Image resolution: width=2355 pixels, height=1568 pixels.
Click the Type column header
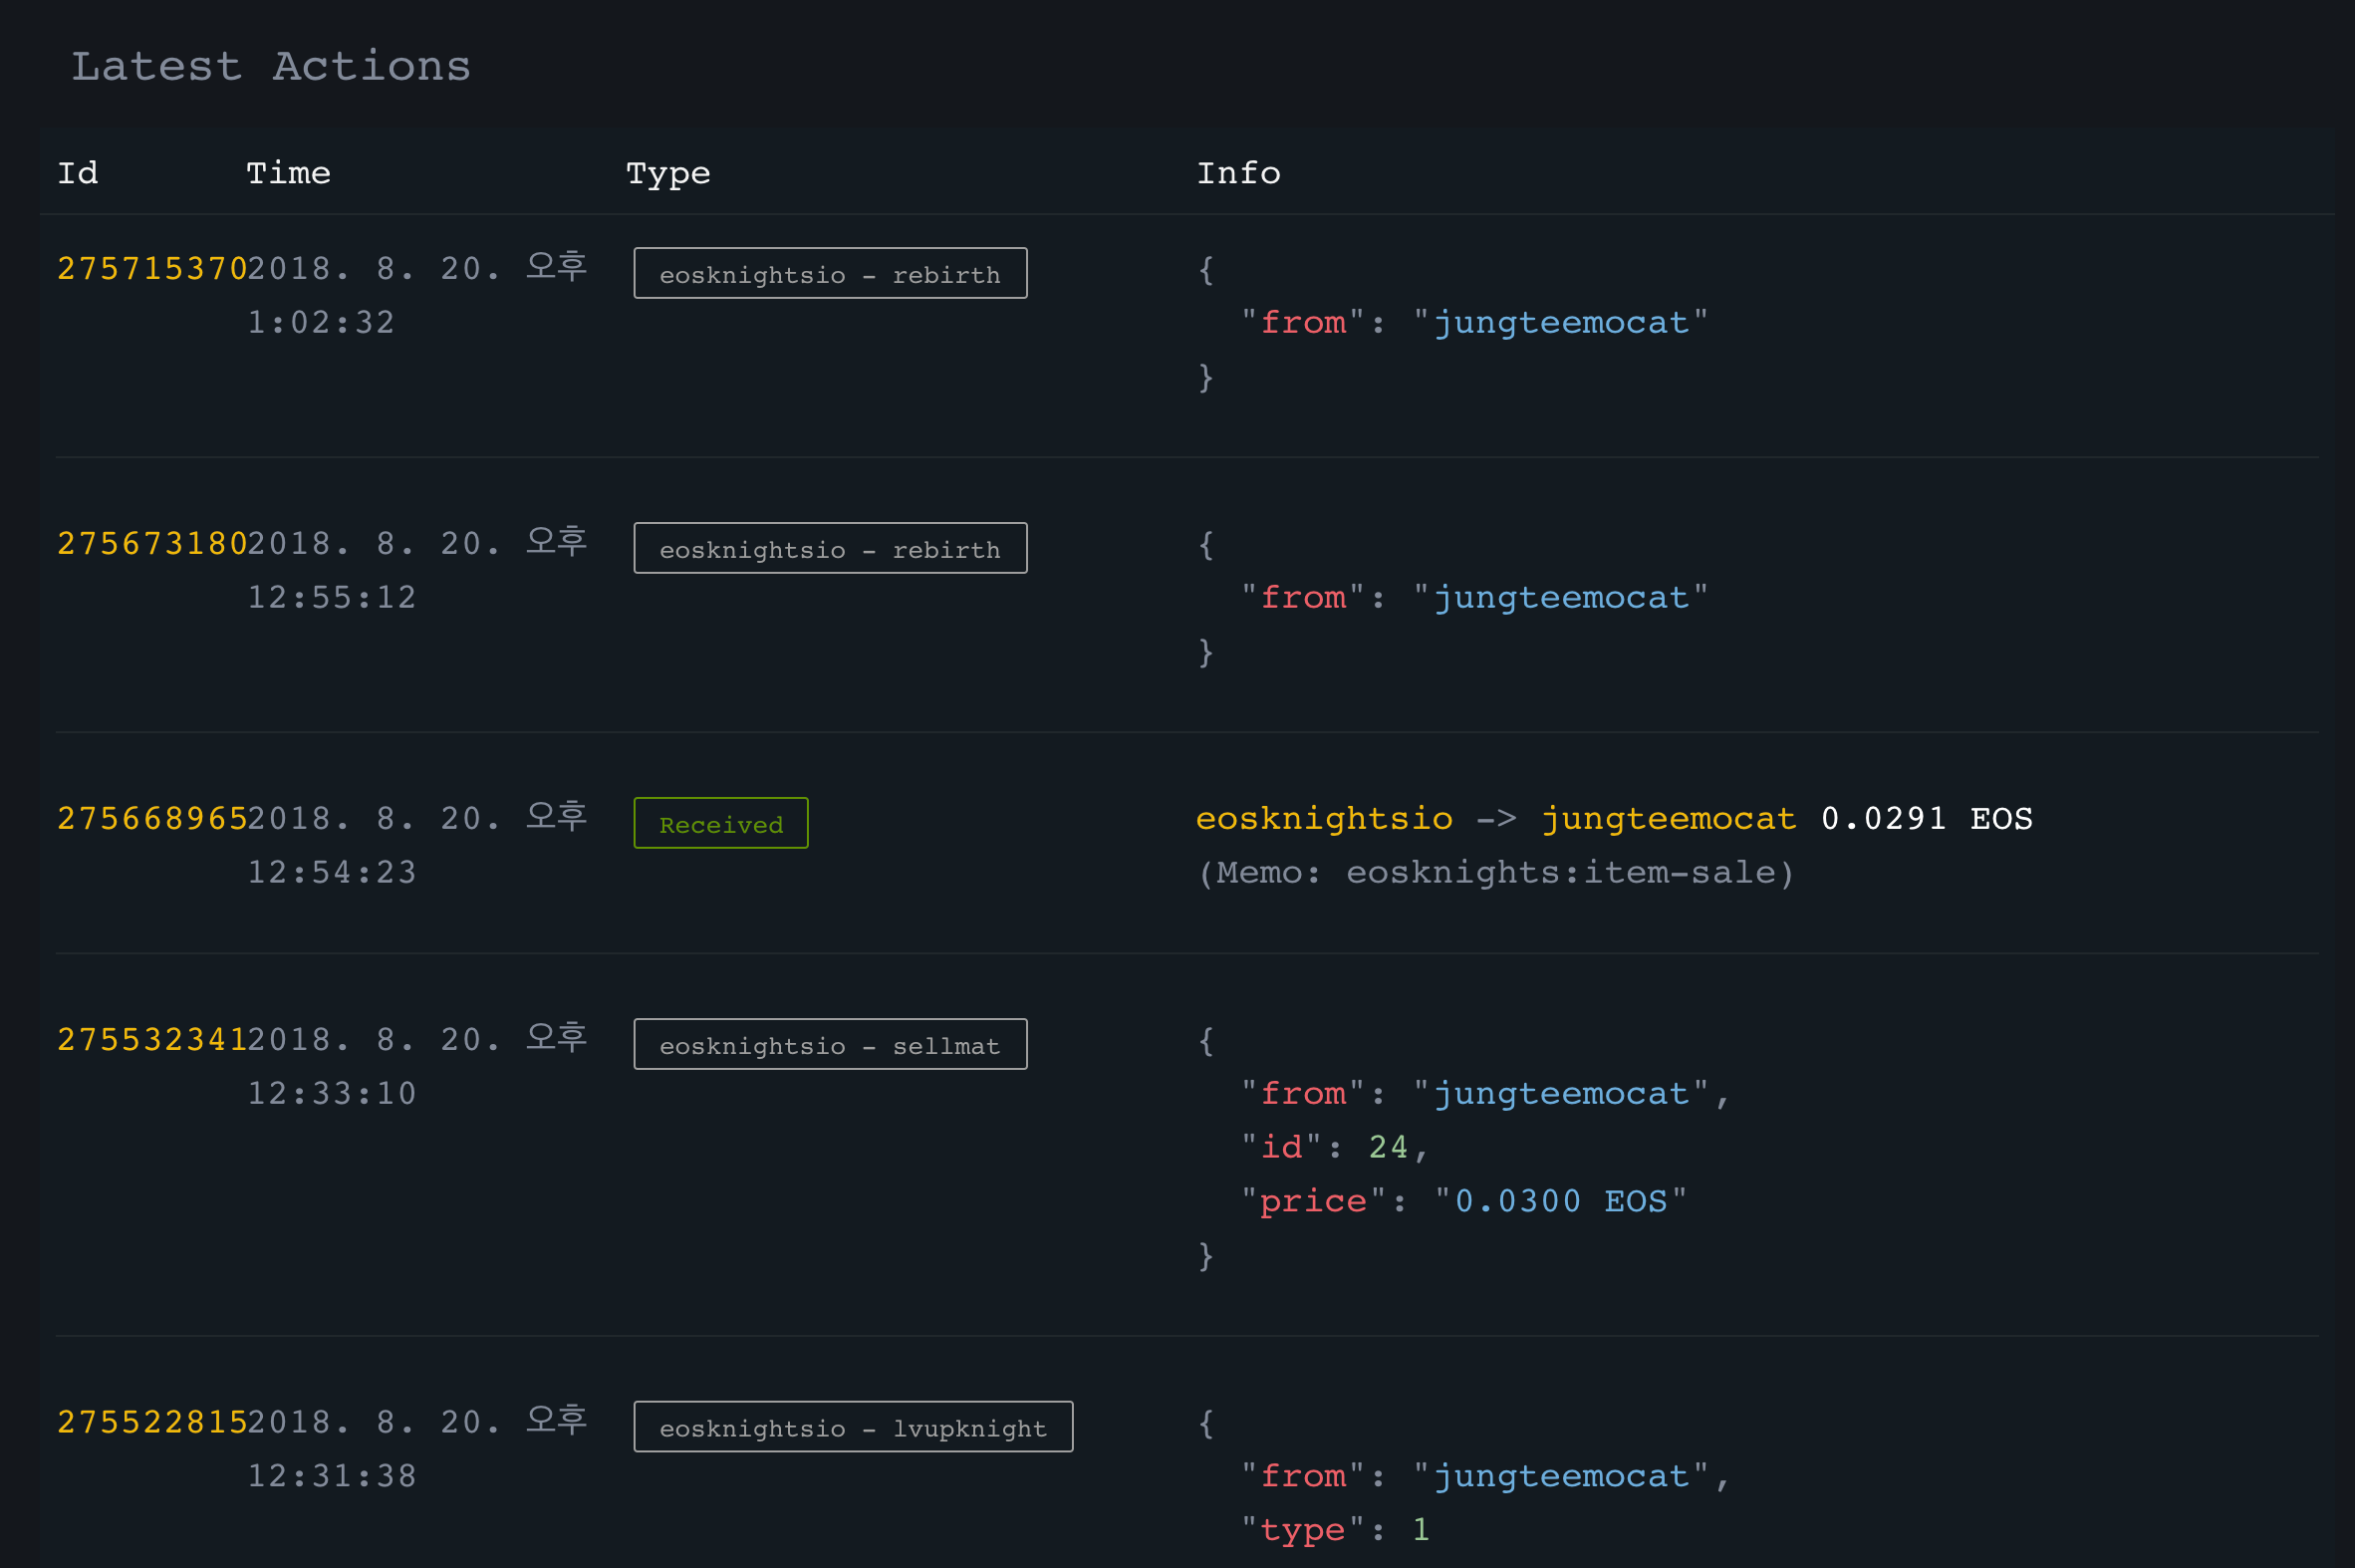point(668,173)
